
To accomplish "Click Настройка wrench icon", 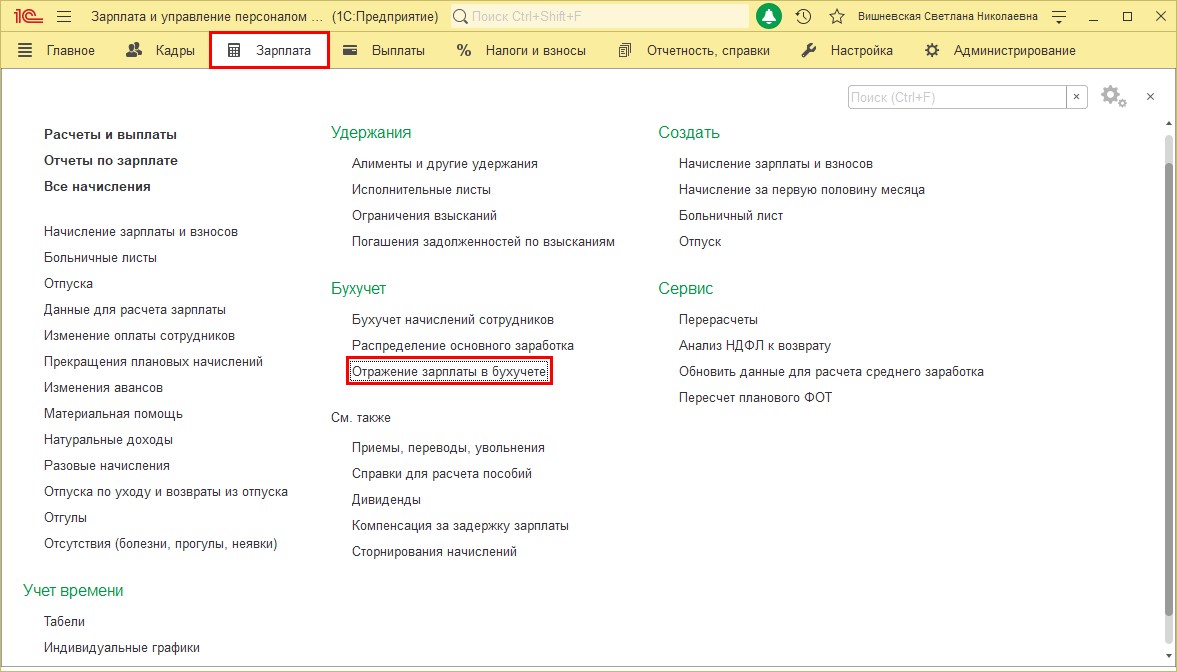I will pyautogui.click(x=808, y=50).
